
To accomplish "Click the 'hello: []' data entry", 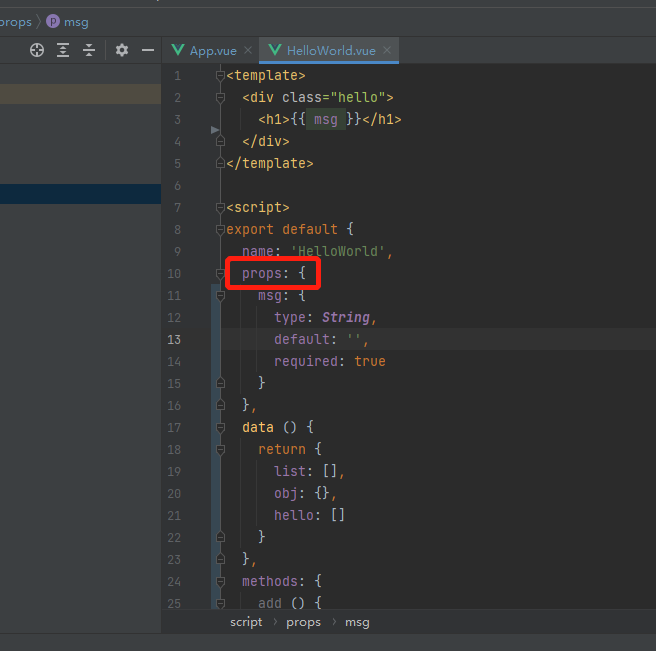I will (309, 515).
